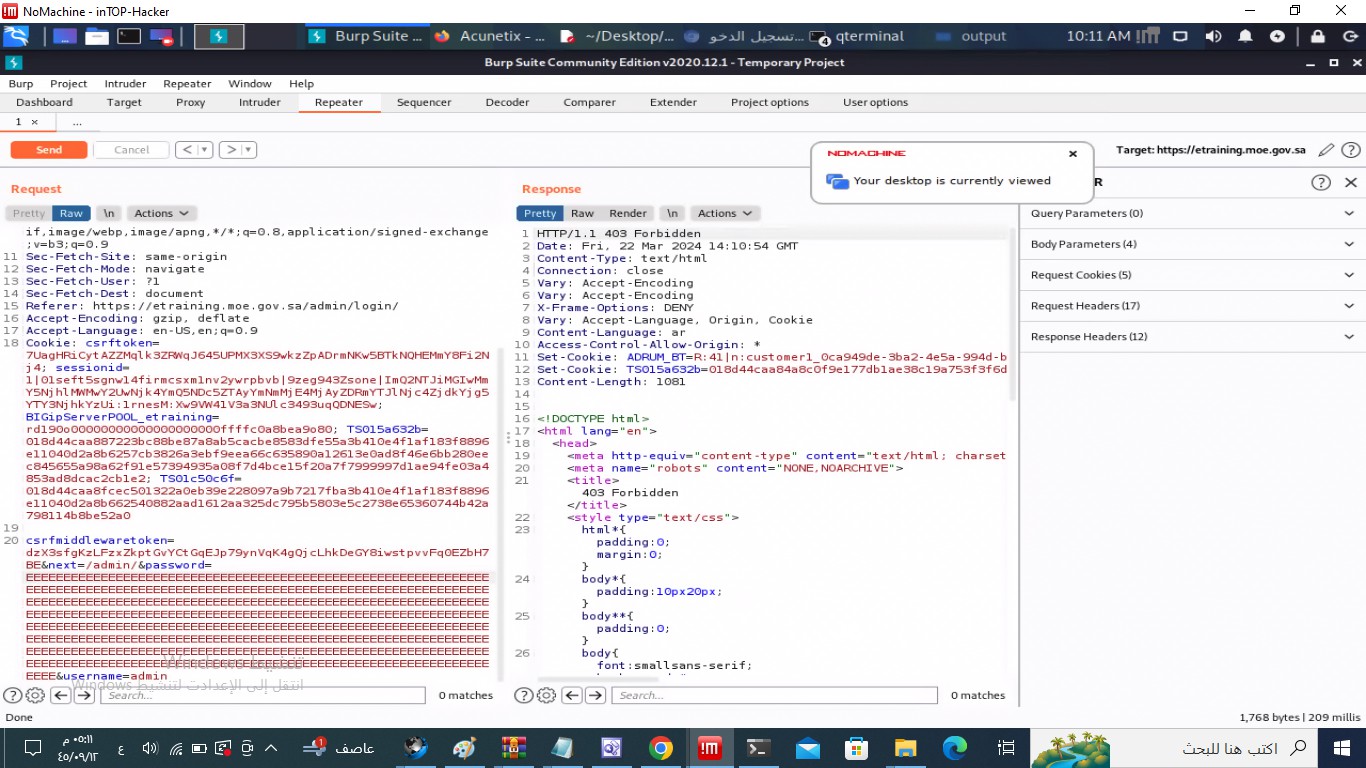1366x768 pixels.
Task: Open Inspector panel help icon
Action: click(1321, 182)
